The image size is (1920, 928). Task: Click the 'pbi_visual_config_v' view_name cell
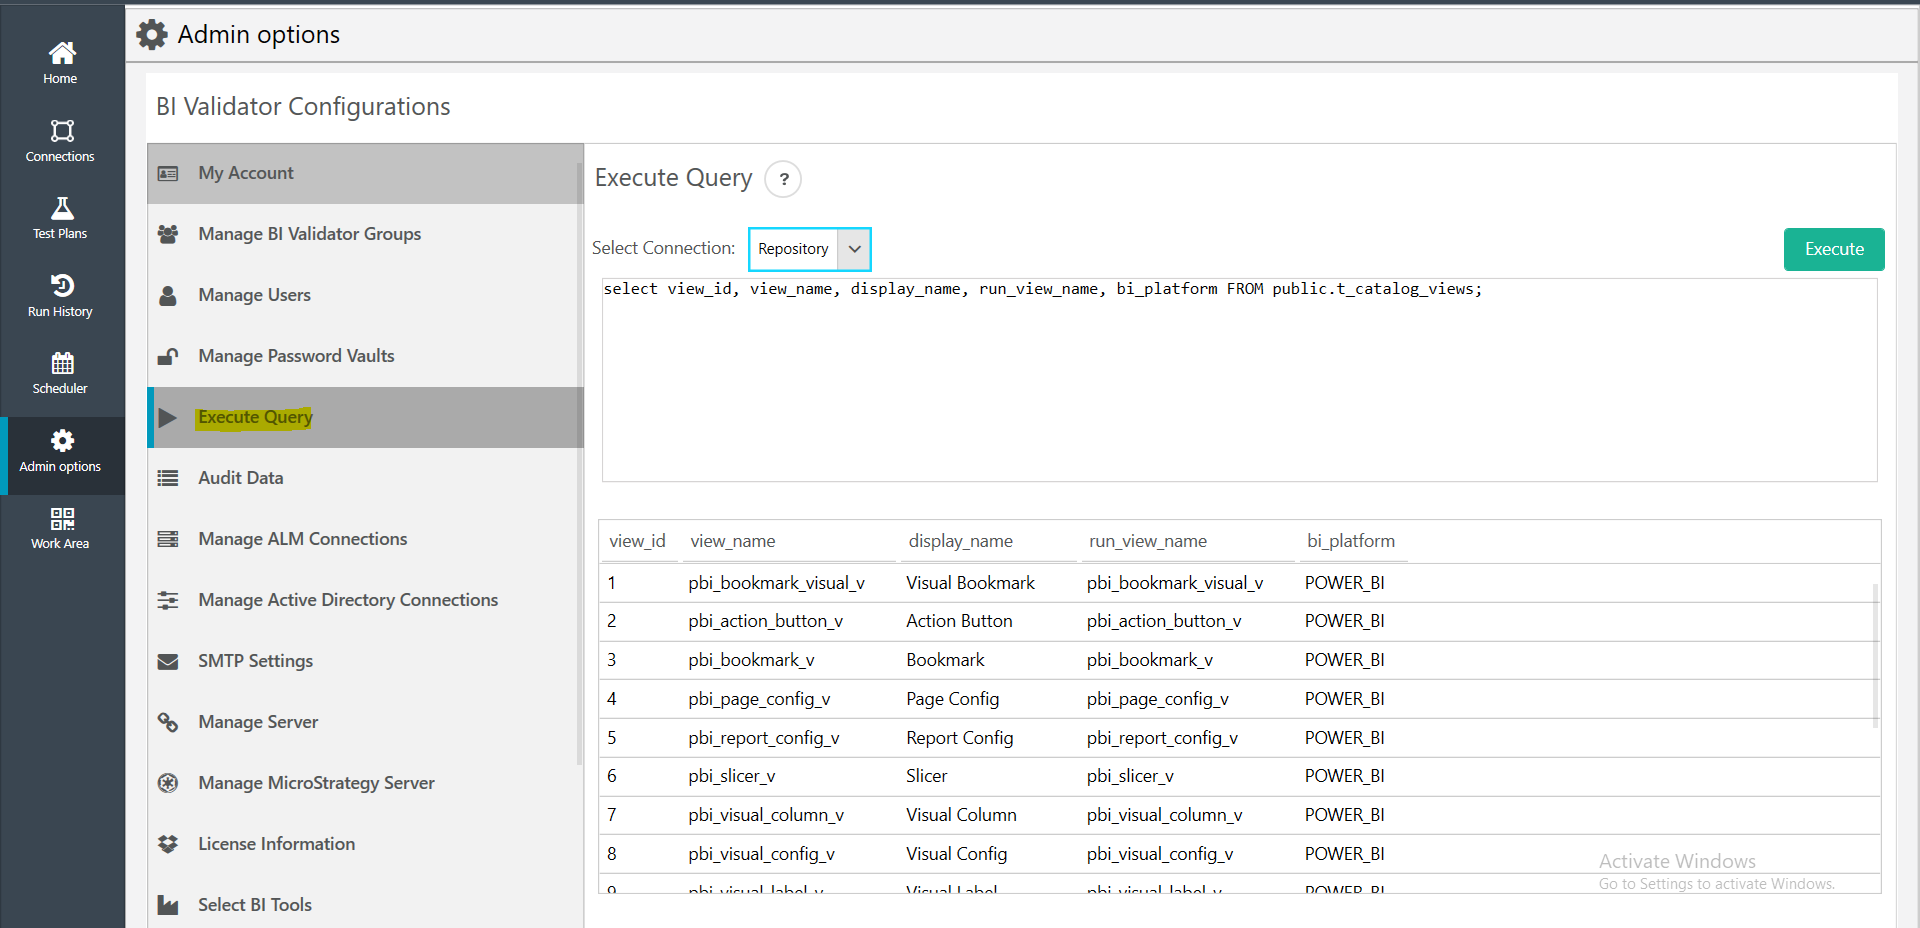coord(761,854)
